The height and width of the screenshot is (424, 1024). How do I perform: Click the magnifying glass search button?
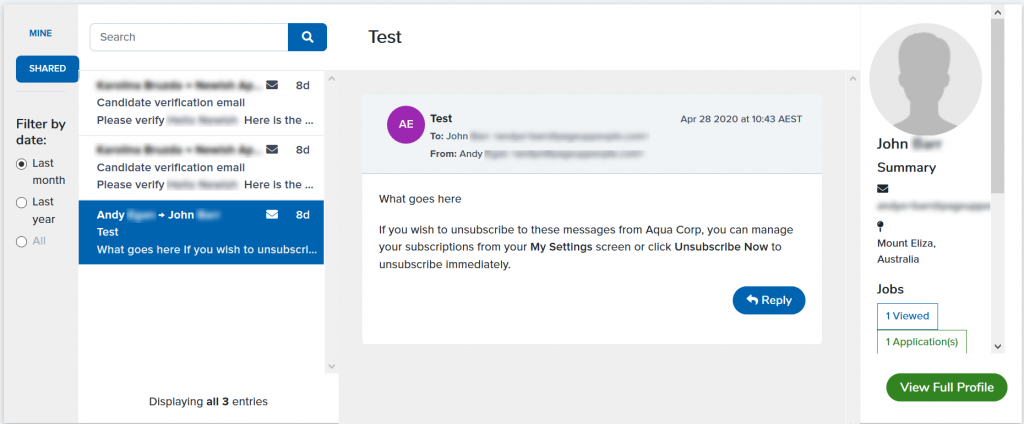307,37
